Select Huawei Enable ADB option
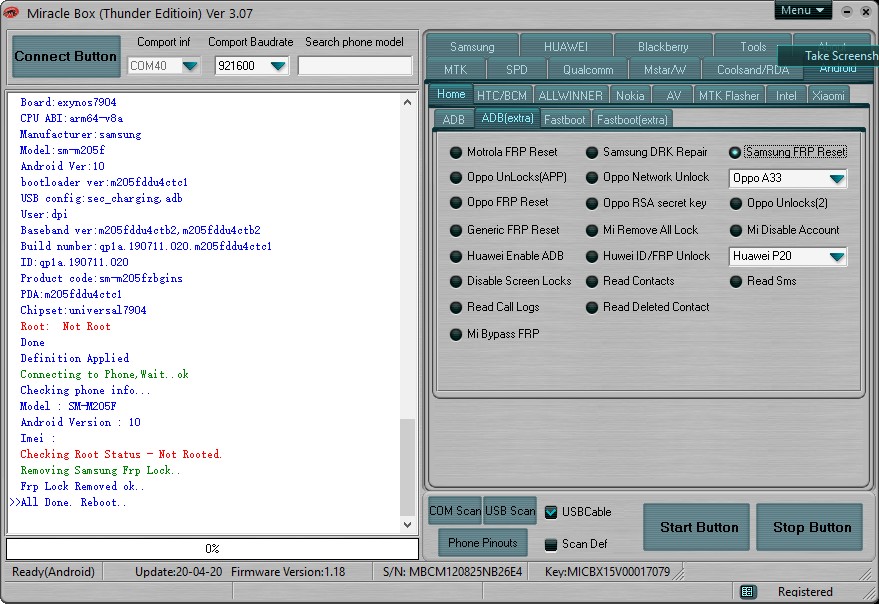Screen dimensions: 879x604 tap(456, 256)
